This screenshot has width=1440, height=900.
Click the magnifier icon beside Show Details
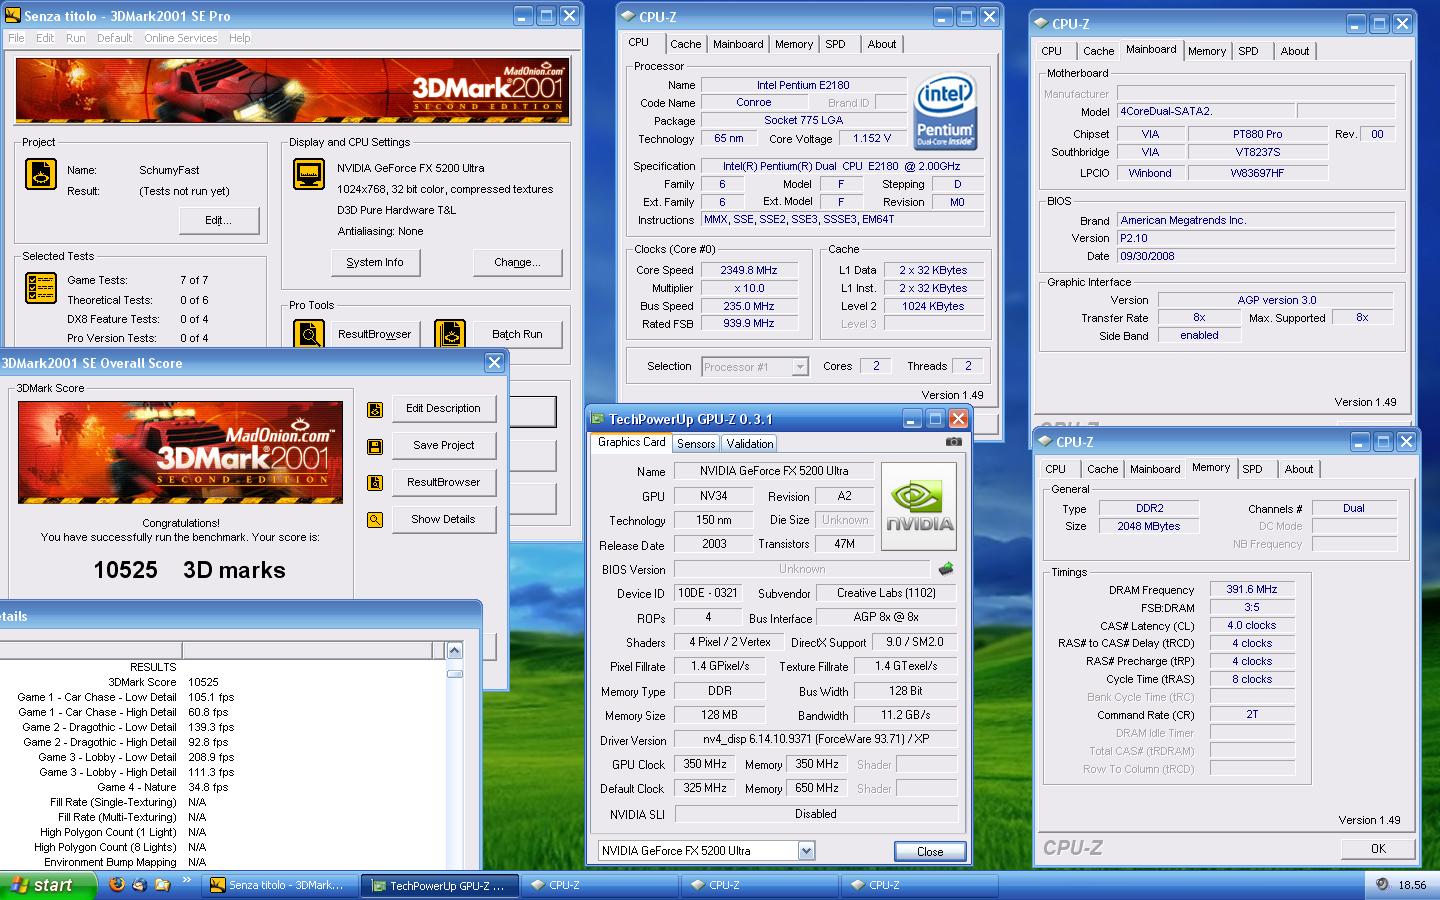(375, 520)
